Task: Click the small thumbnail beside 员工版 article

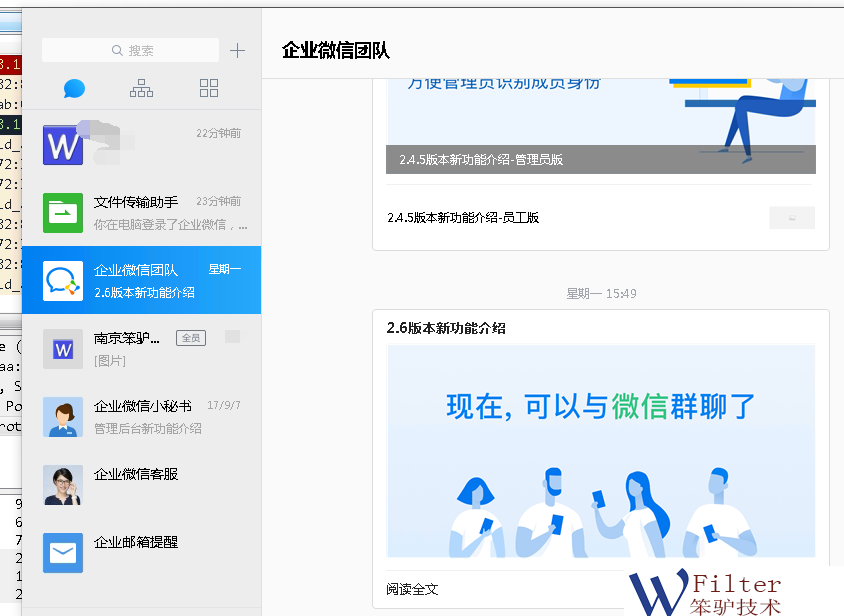Action: pyautogui.click(x=792, y=217)
